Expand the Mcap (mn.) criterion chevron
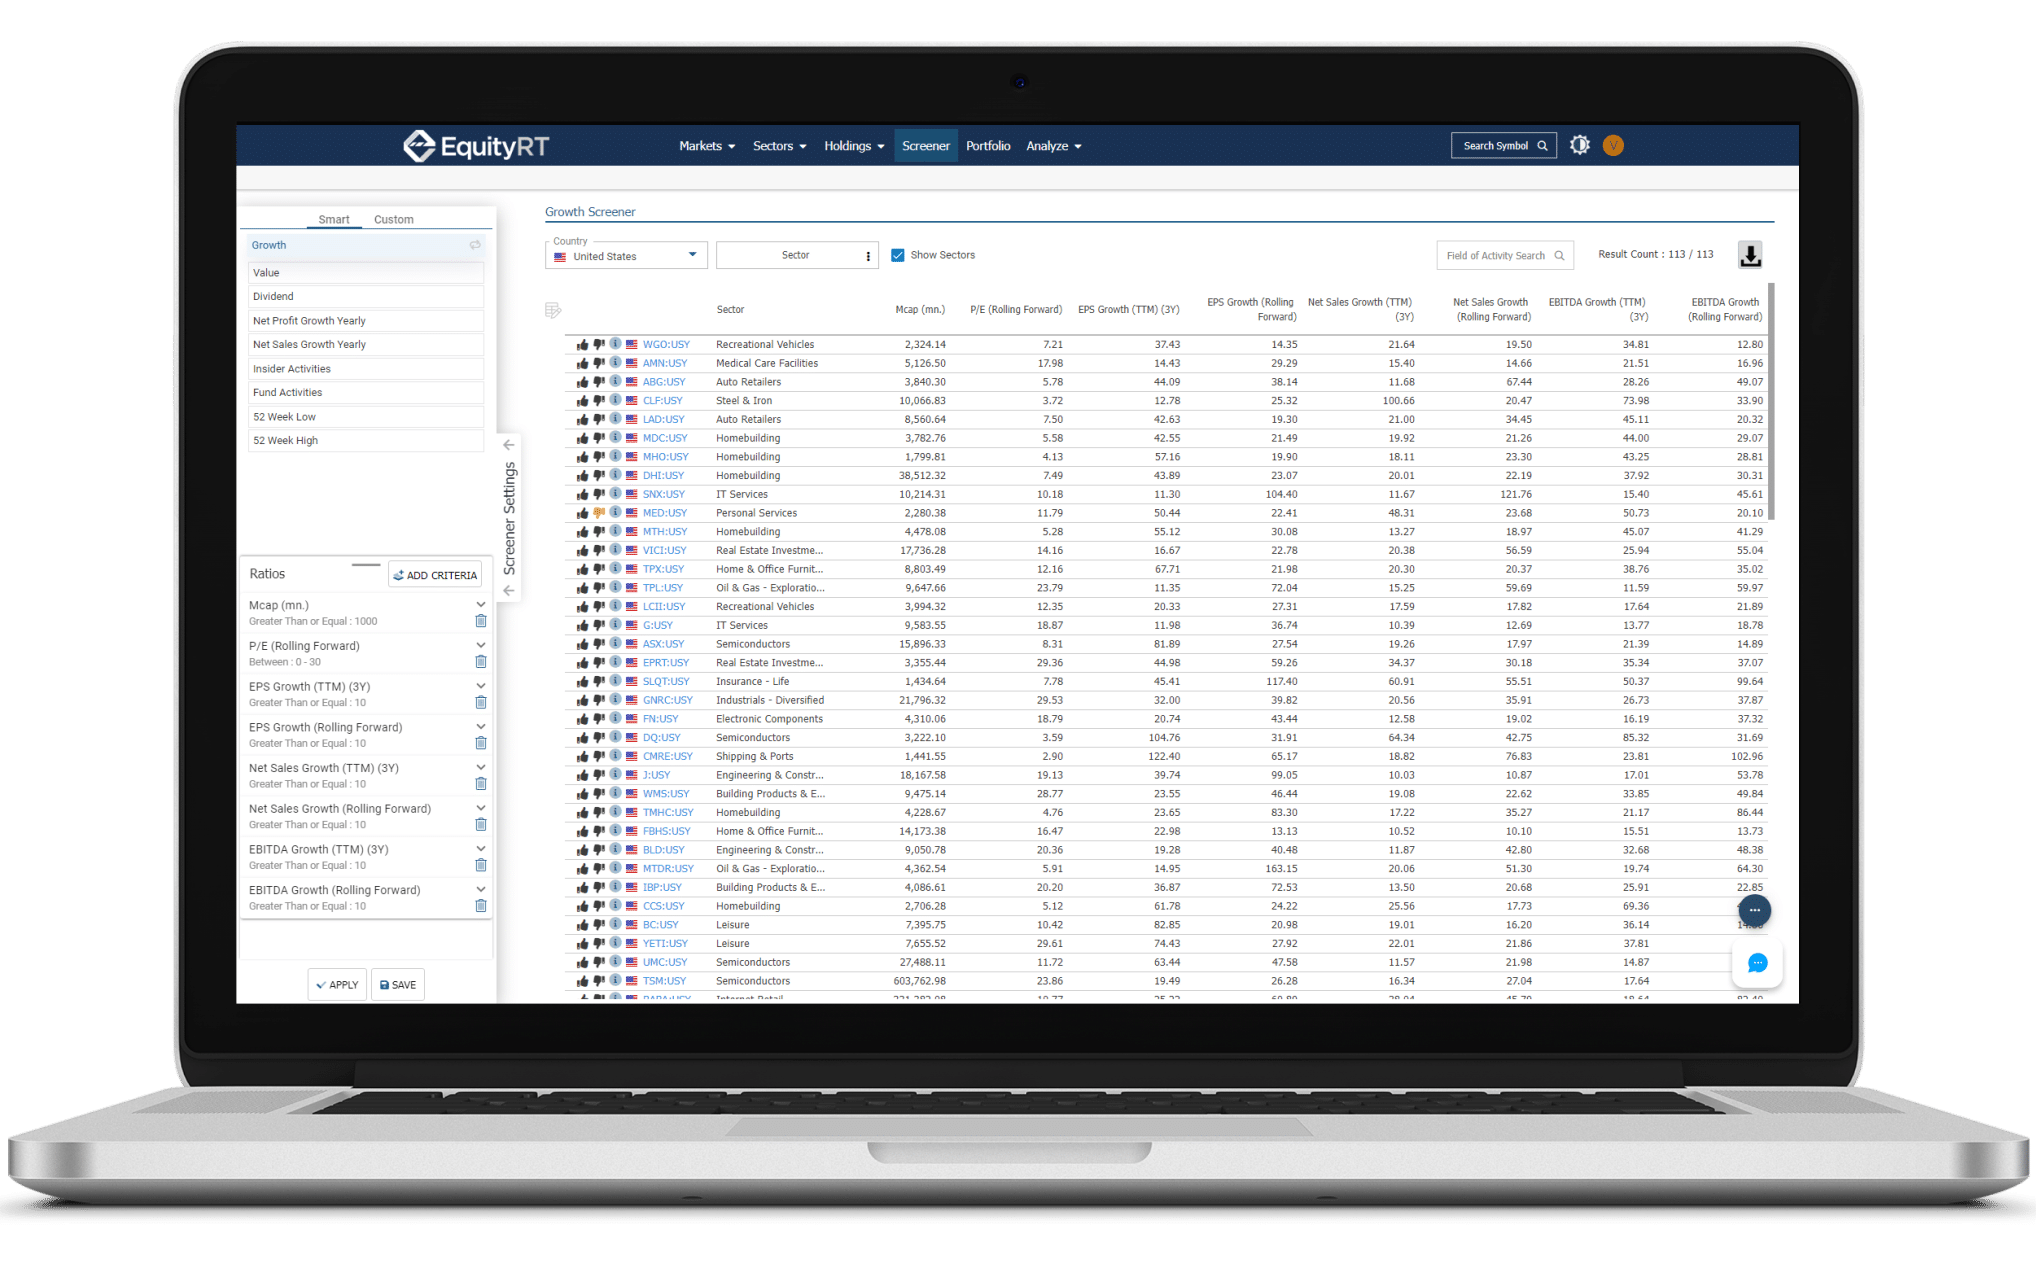2036x1280 pixels. (481, 605)
